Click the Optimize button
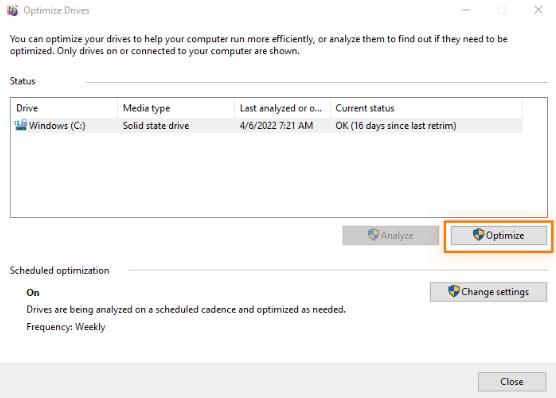The image size is (556, 398). [499, 235]
